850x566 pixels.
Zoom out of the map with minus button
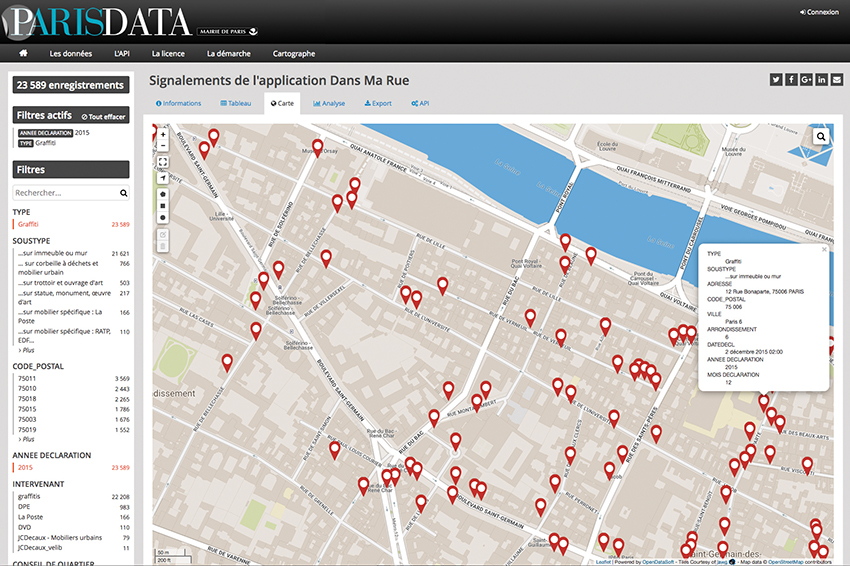point(163,145)
